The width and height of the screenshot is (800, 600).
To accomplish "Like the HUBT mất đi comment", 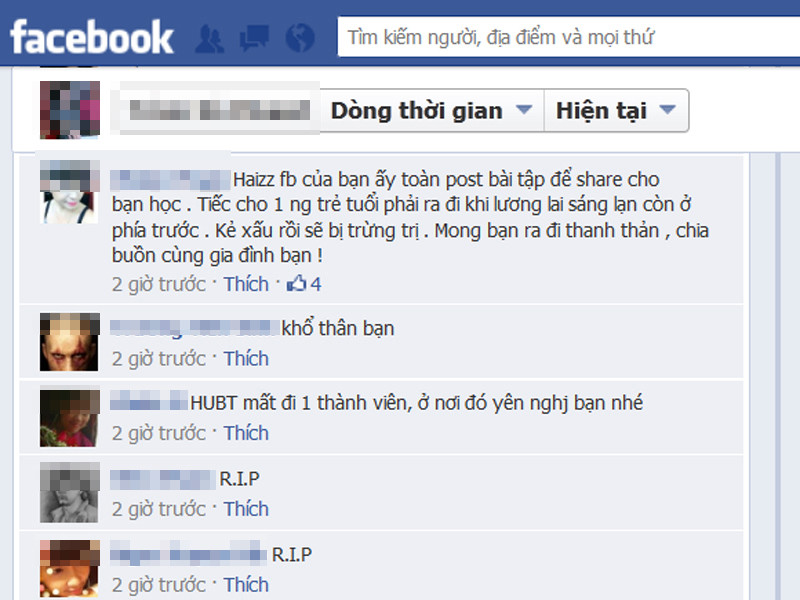I will coord(246,433).
